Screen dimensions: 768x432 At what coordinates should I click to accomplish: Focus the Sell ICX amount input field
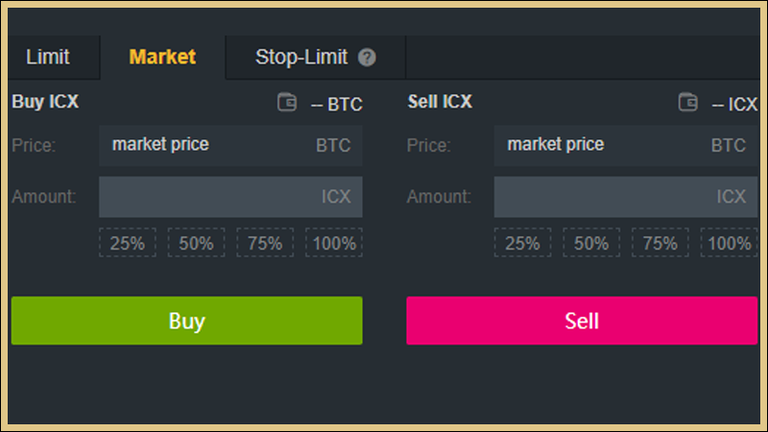pos(626,197)
